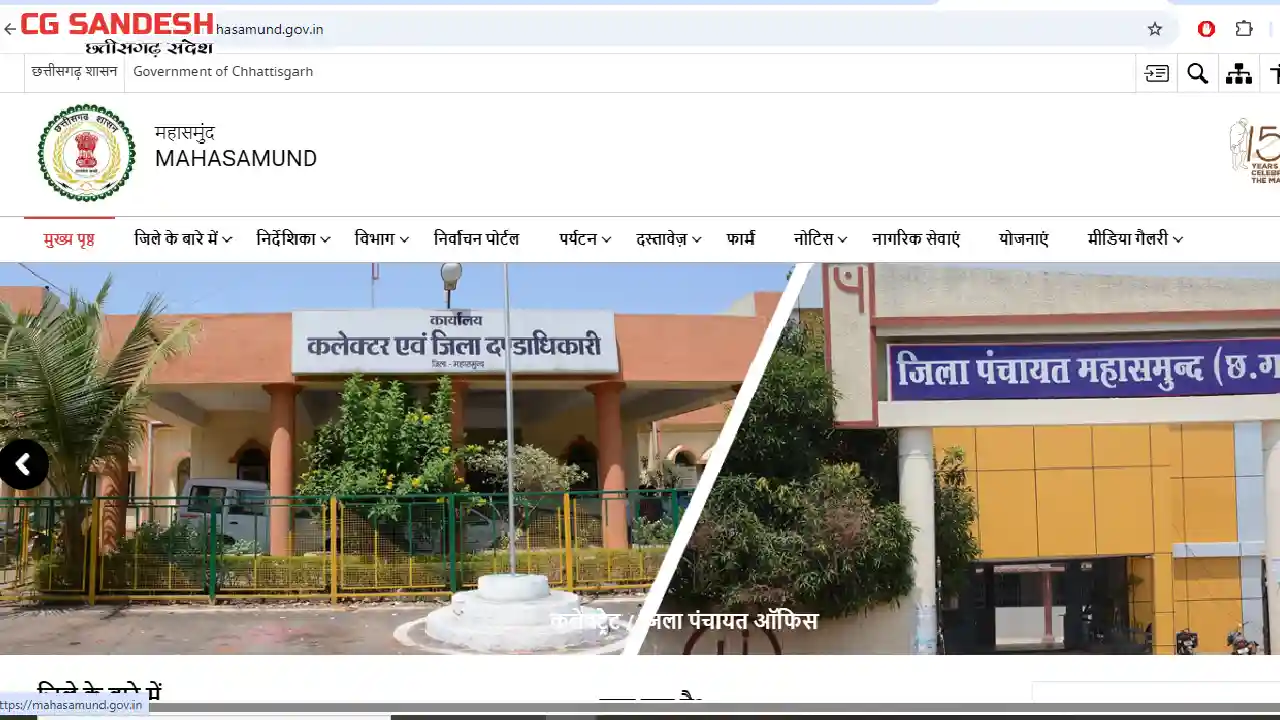Open the फार्म menu item

tap(741, 239)
